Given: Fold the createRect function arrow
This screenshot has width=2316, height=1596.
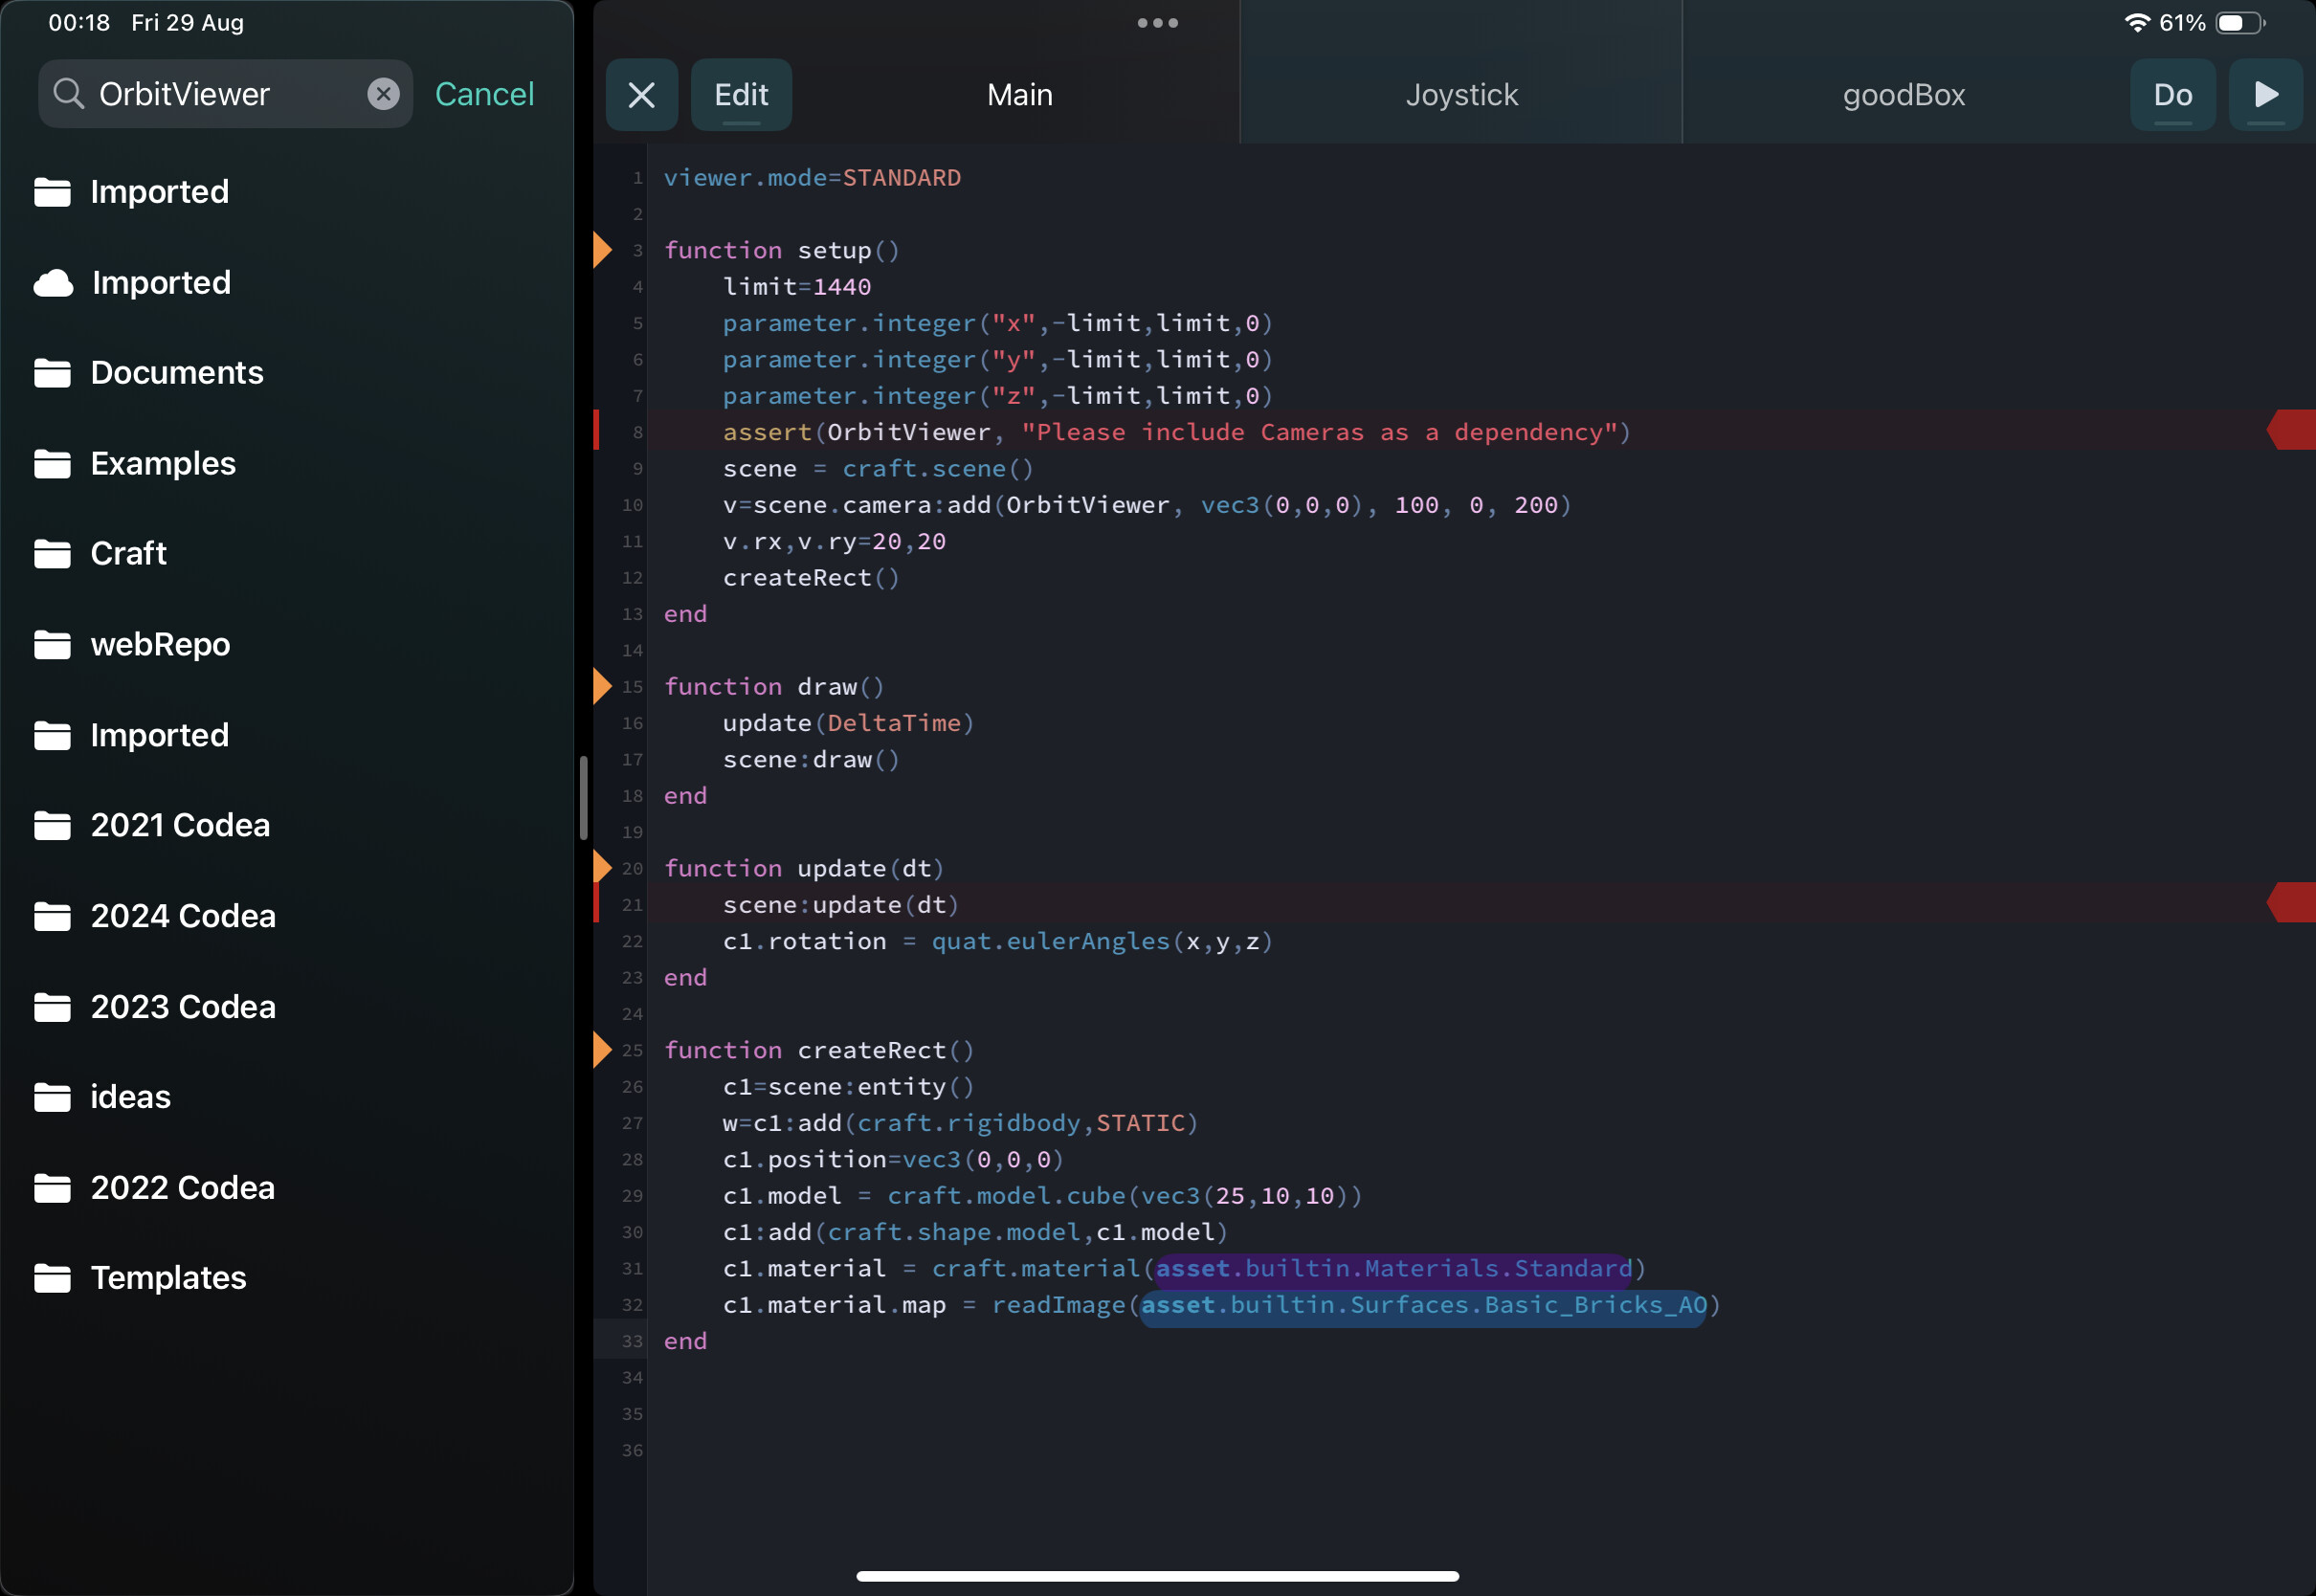Looking at the screenshot, I should point(602,1050).
